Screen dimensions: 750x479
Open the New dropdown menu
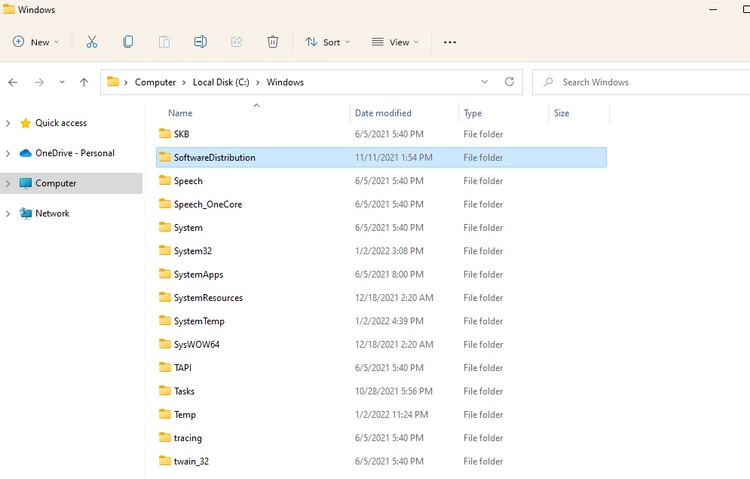tap(36, 42)
